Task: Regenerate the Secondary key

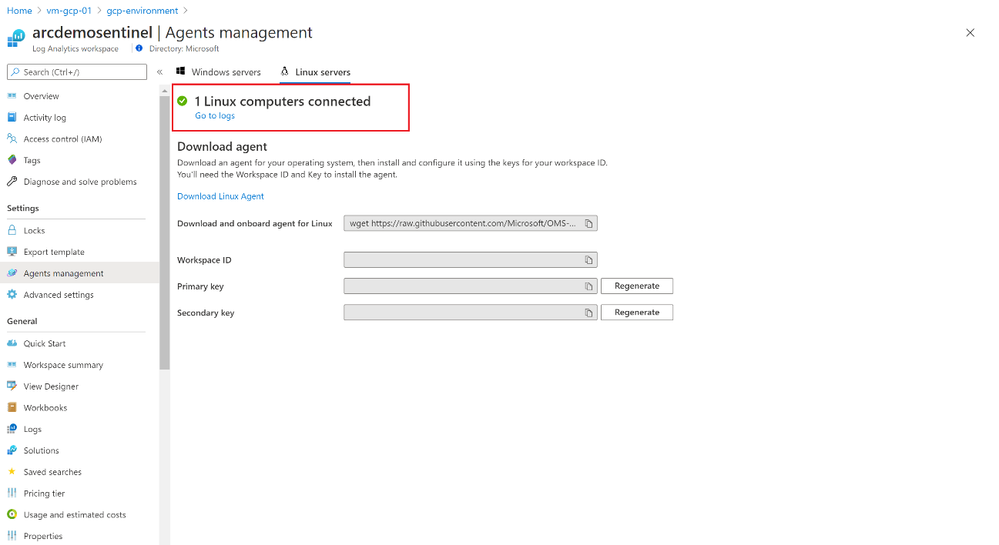Action: [x=636, y=312]
